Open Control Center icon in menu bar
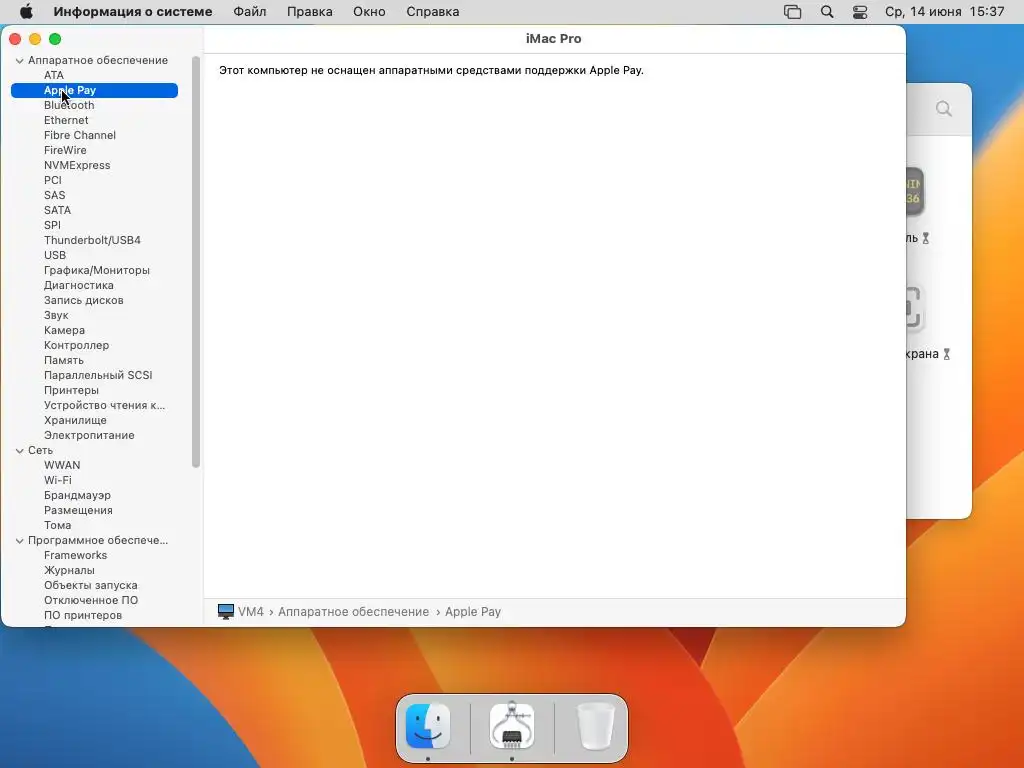This screenshot has height=768, width=1024. point(860,12)
